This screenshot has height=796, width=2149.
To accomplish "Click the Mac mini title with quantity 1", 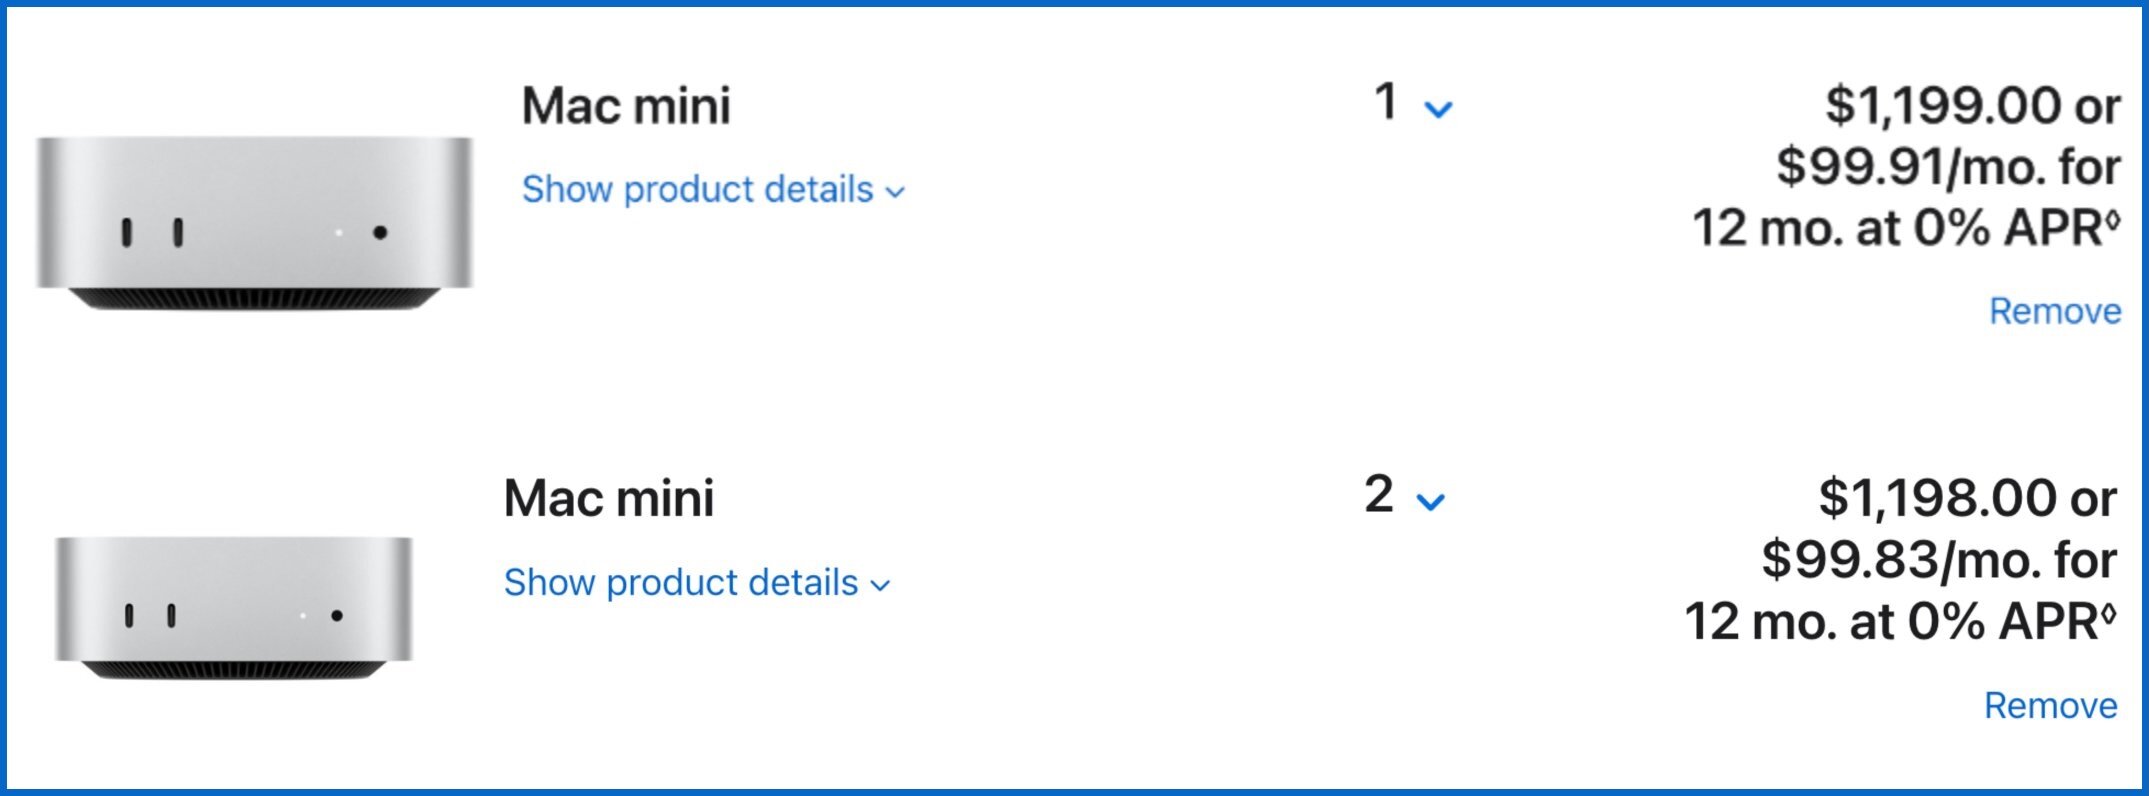I will pyautogui.click(x=626, y=106).
